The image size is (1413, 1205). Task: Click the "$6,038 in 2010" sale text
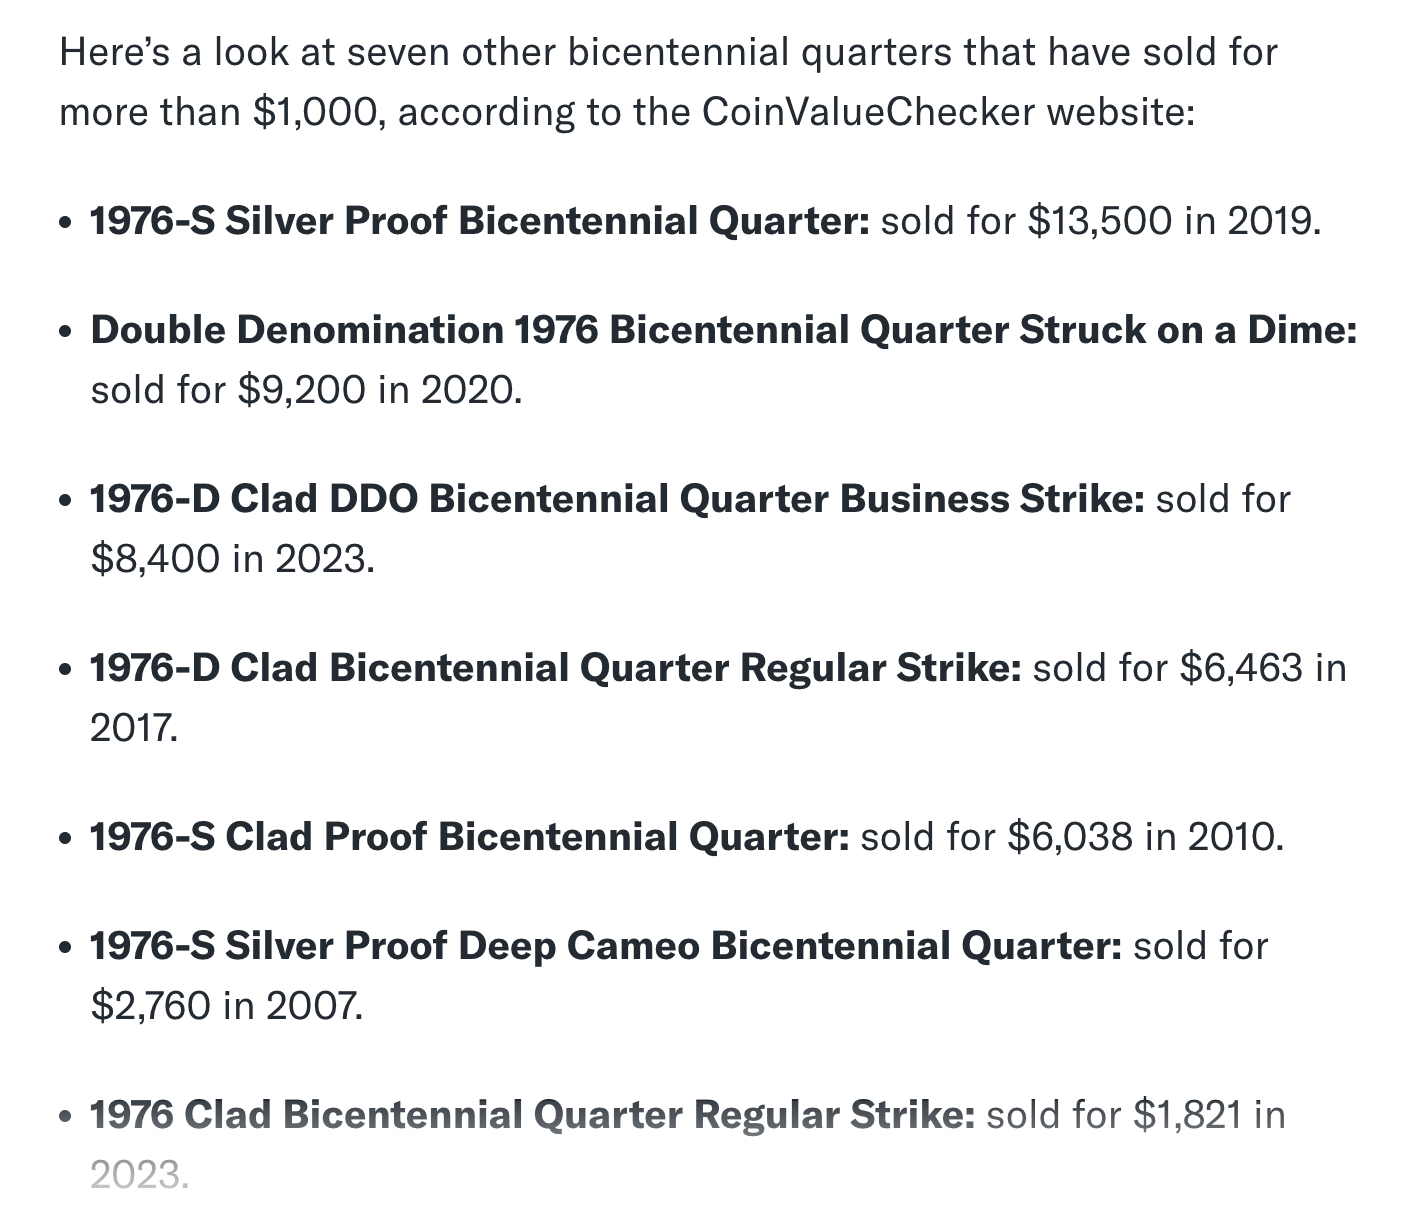(x=1144, y=836)
